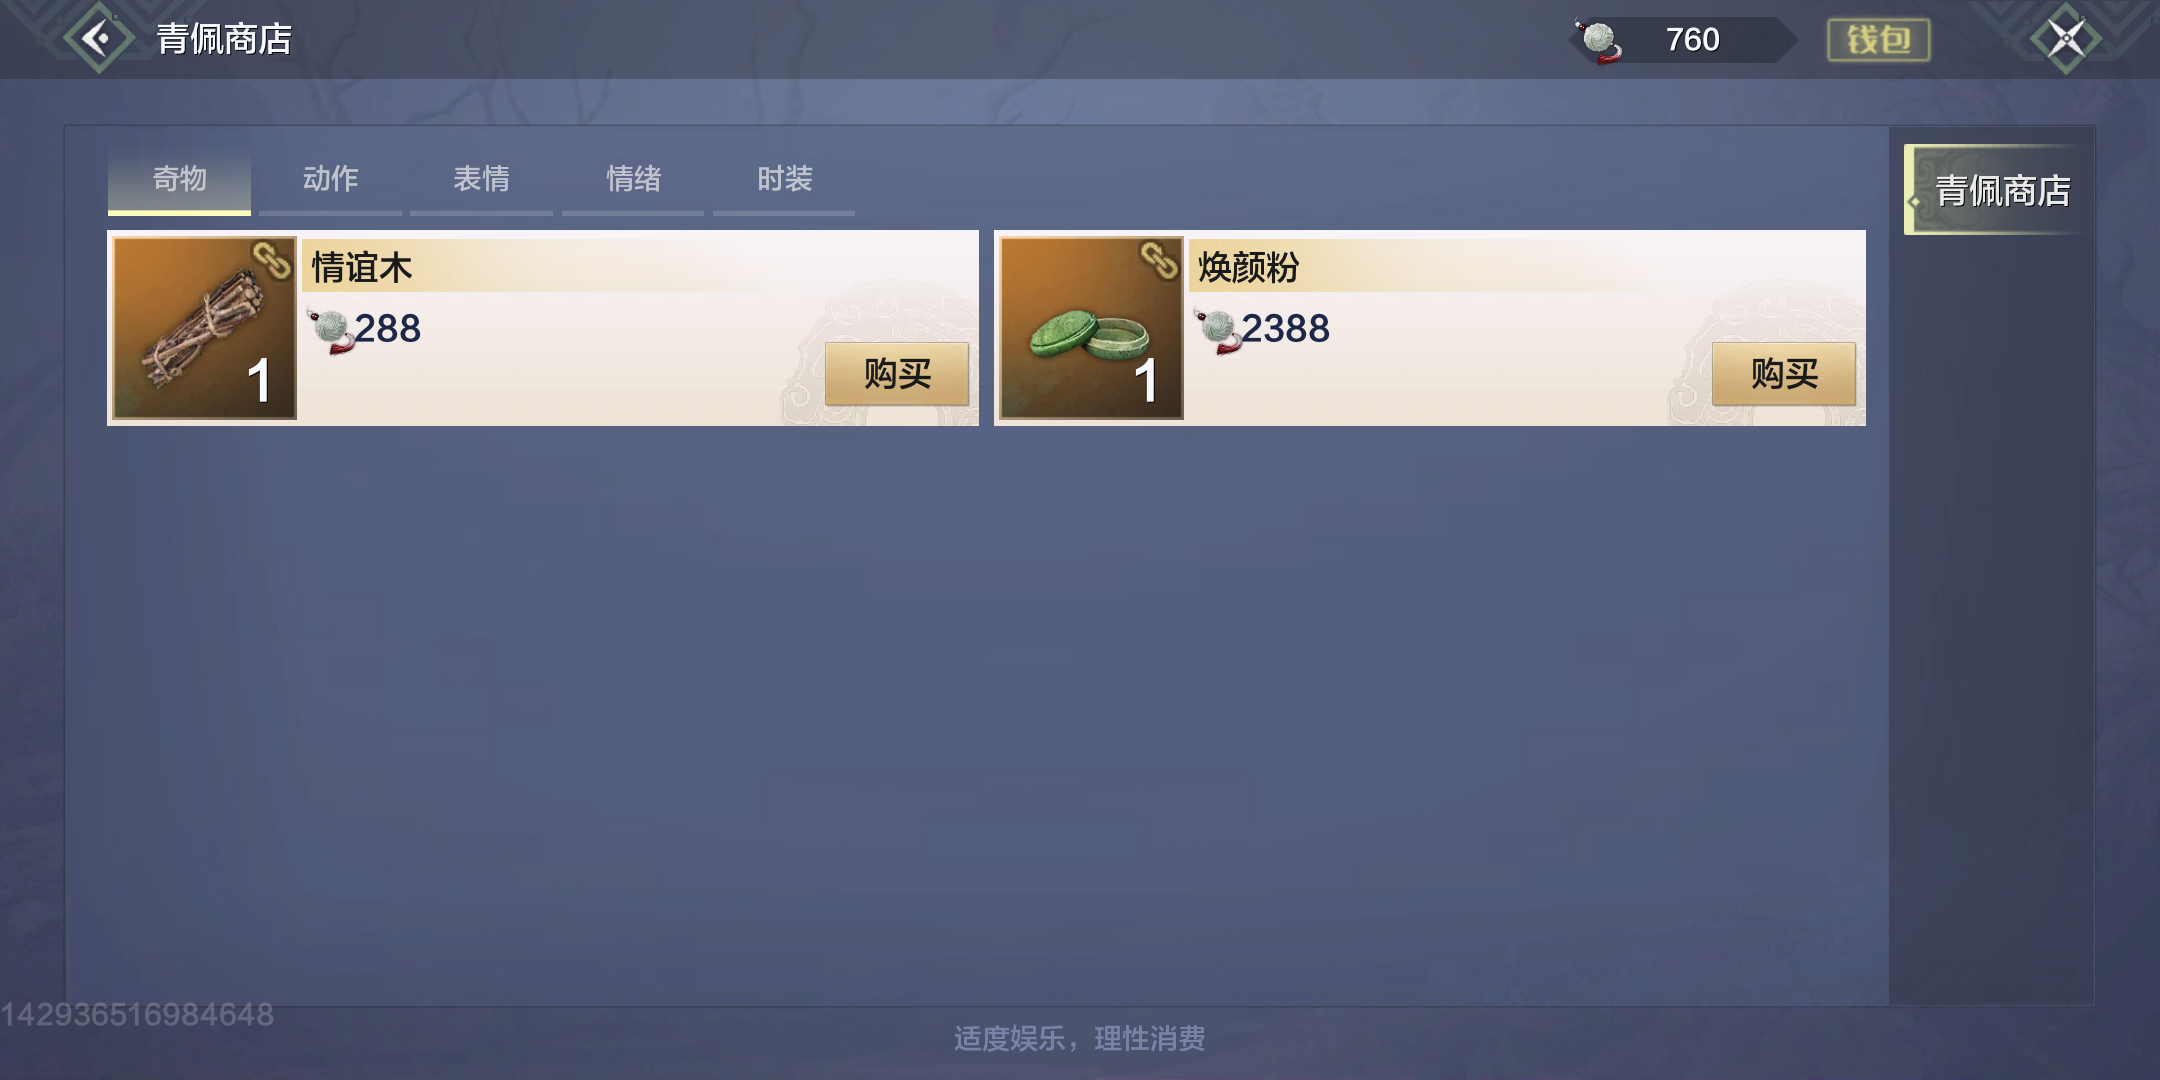
Task: Switch to the 动作 tab
Action: tap(330, 181)
